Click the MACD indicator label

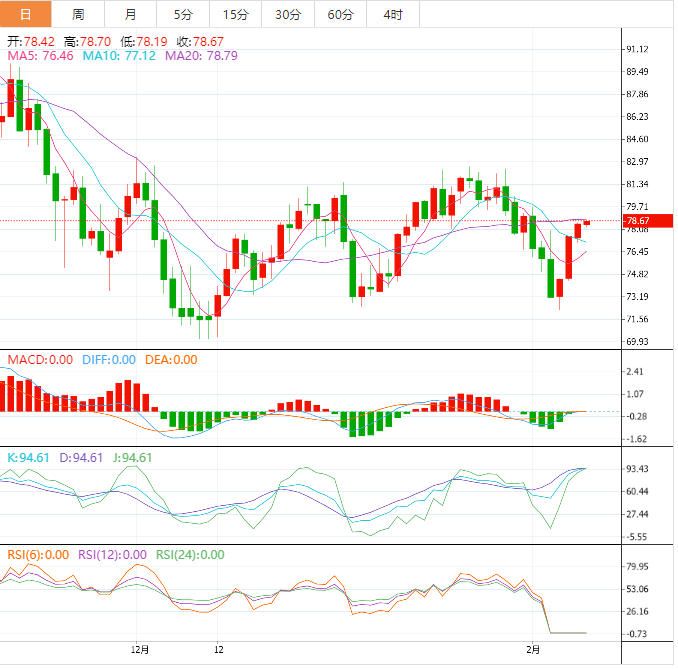tap(40, 360)
